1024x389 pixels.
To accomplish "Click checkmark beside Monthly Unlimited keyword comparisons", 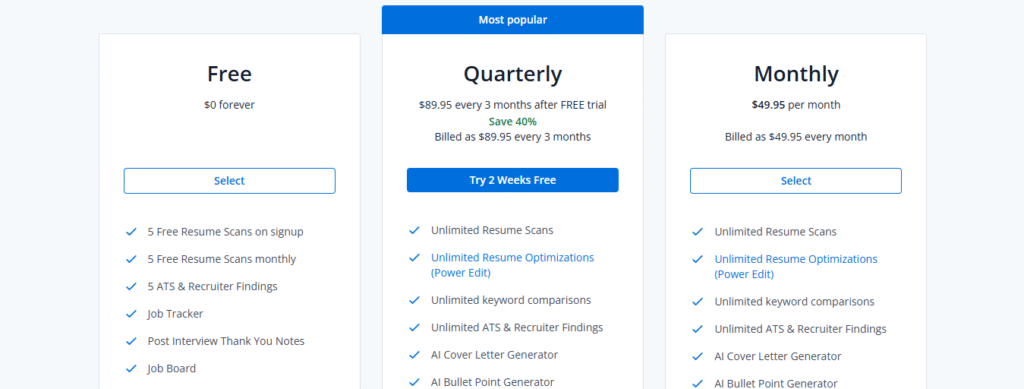I will tap(697, 302).
